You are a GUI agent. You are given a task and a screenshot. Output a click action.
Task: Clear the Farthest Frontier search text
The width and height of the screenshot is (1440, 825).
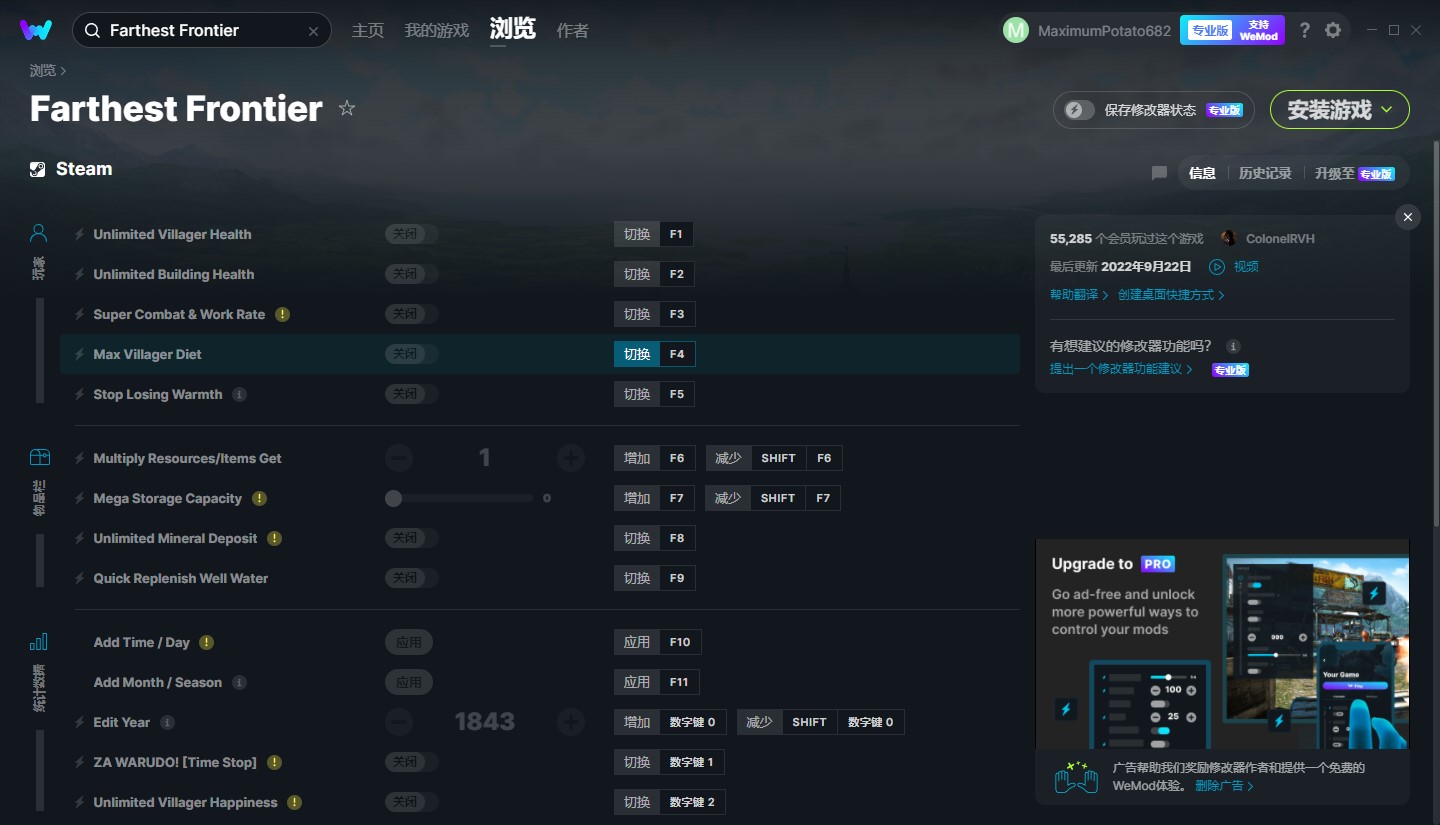click(313, 31)
